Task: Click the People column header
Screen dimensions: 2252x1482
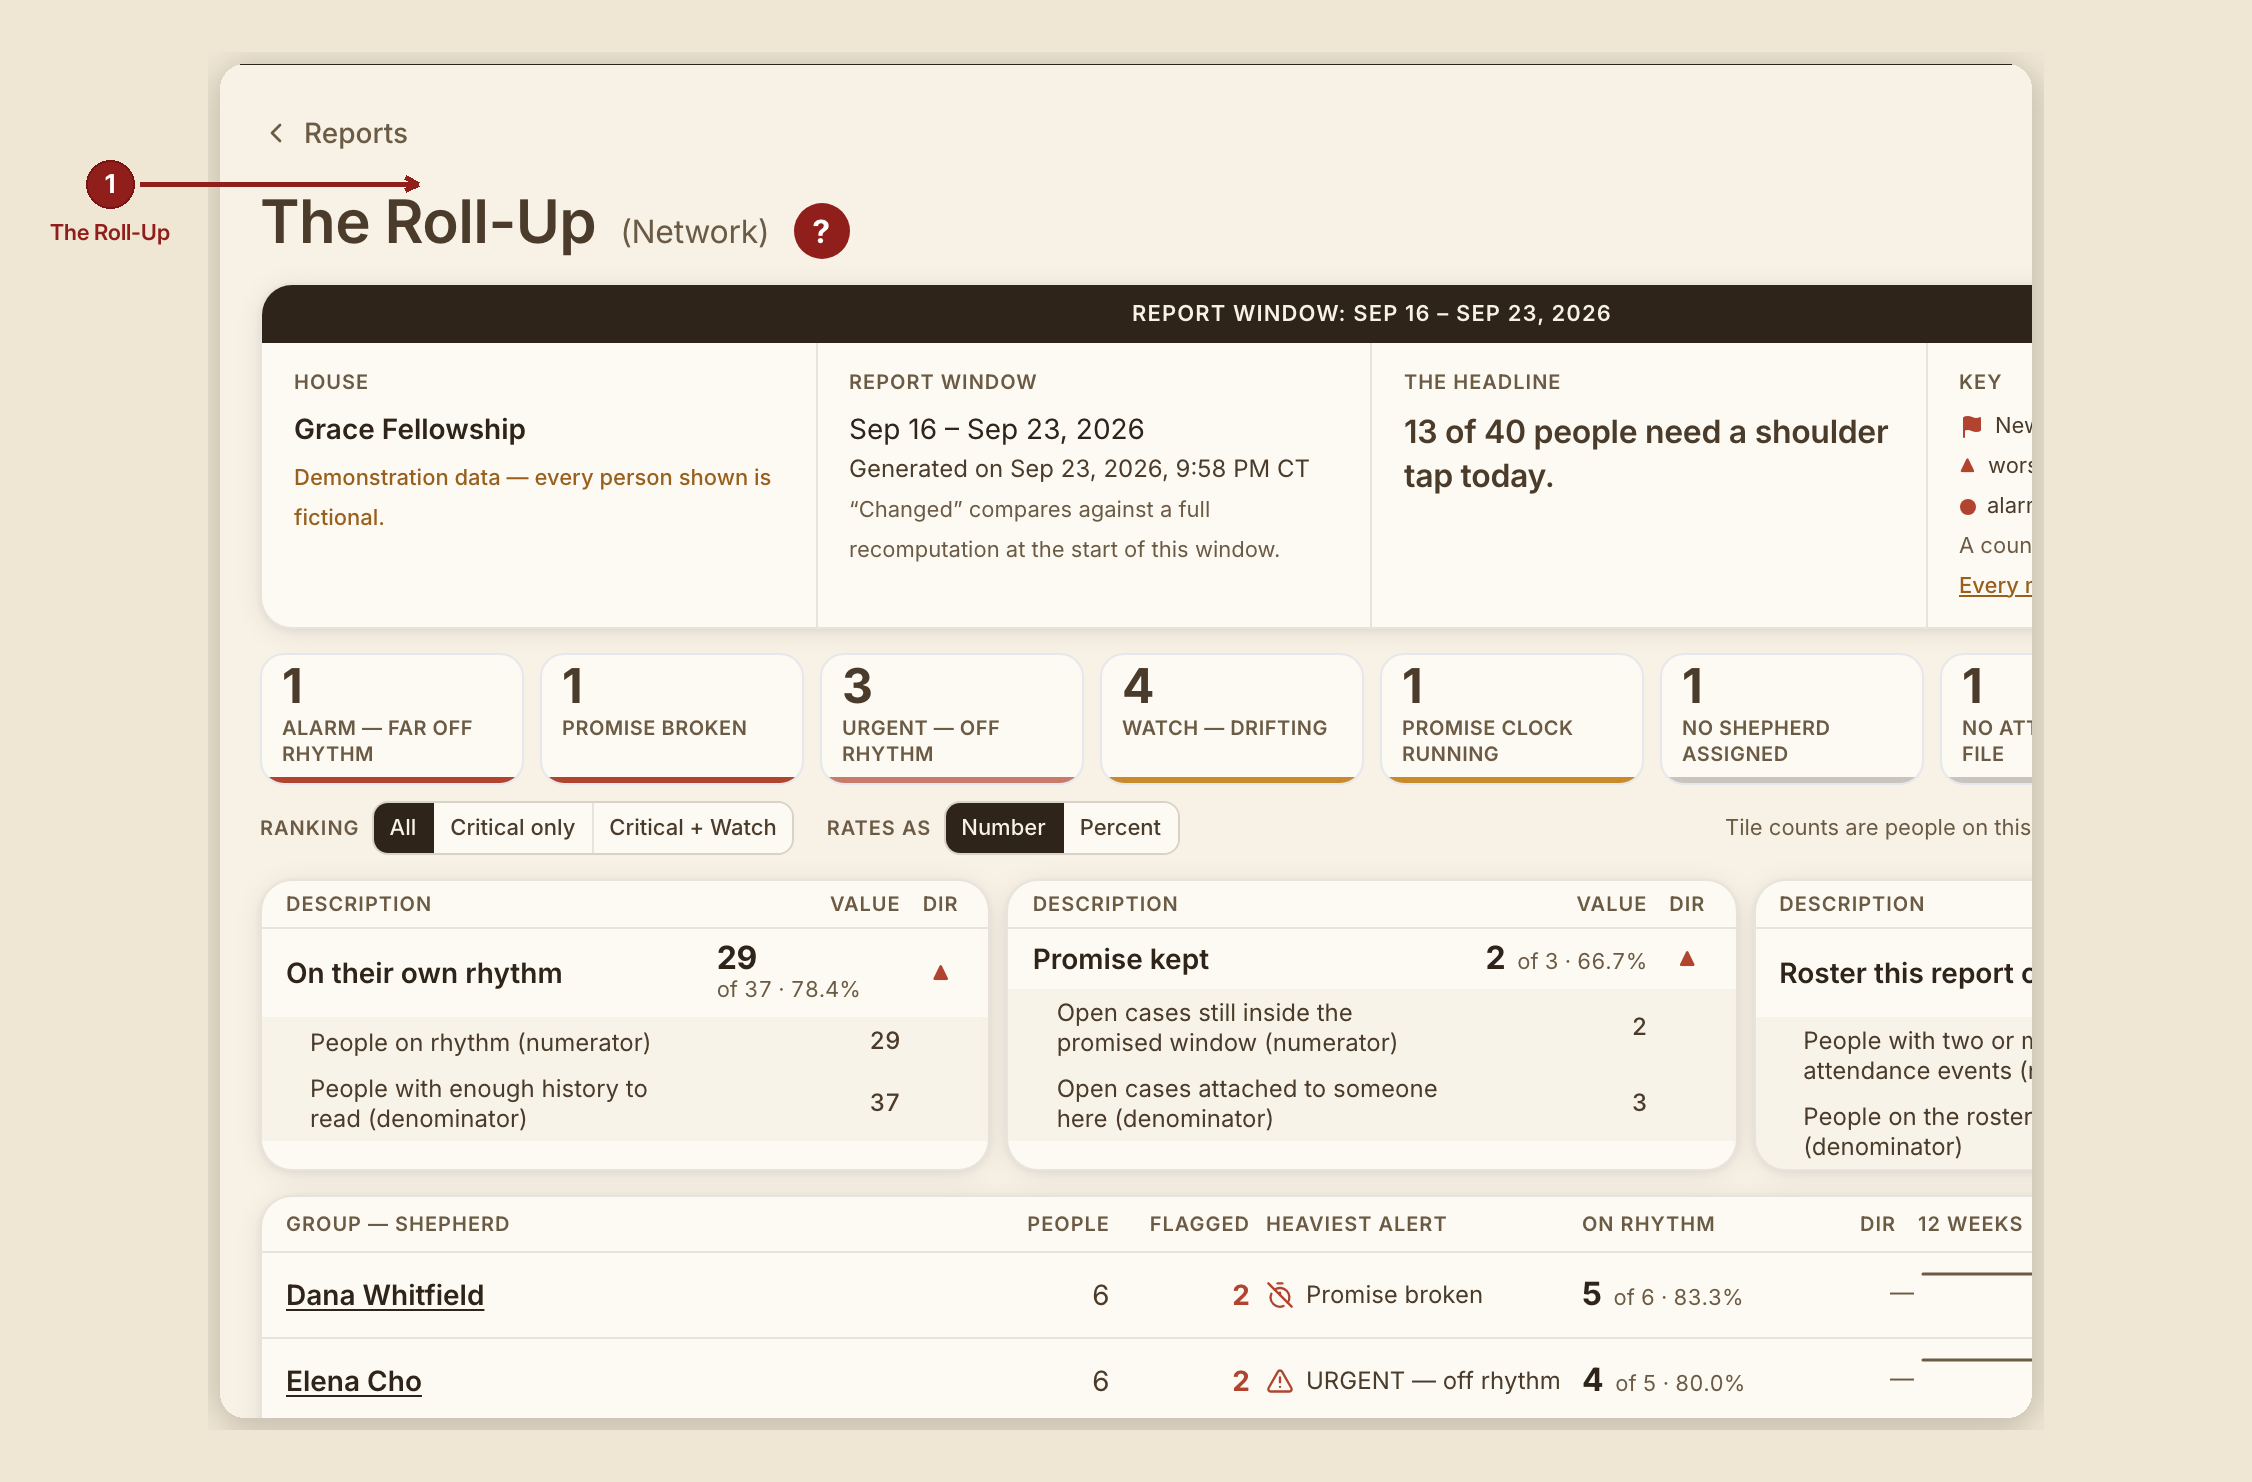Action: 1068,1224
